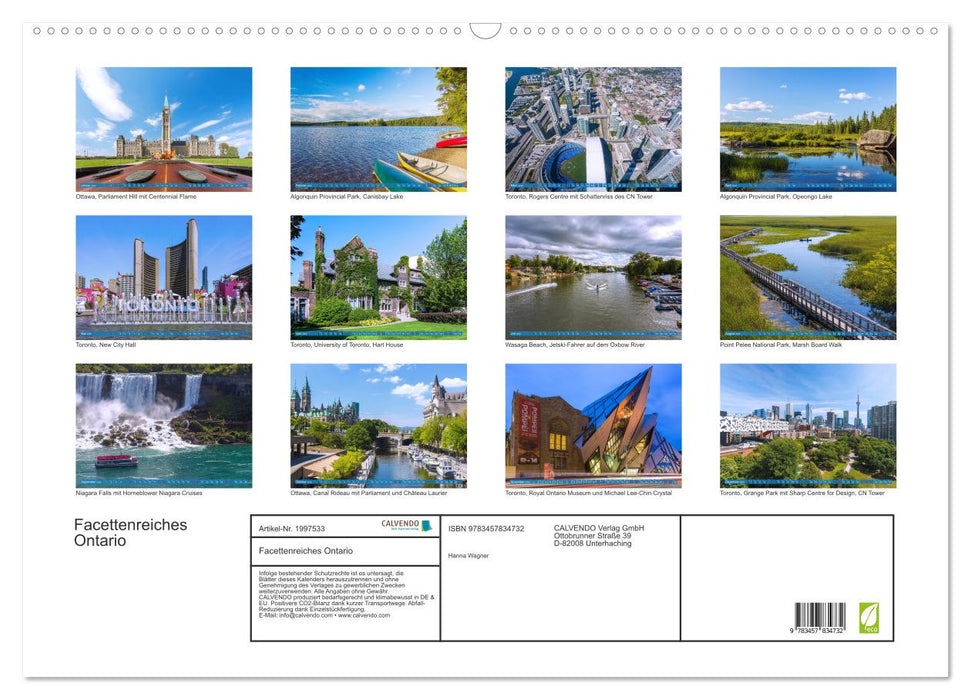
Task: Click the Royal Ontario Museum crystal photo
Action: [x=593, y=424]
